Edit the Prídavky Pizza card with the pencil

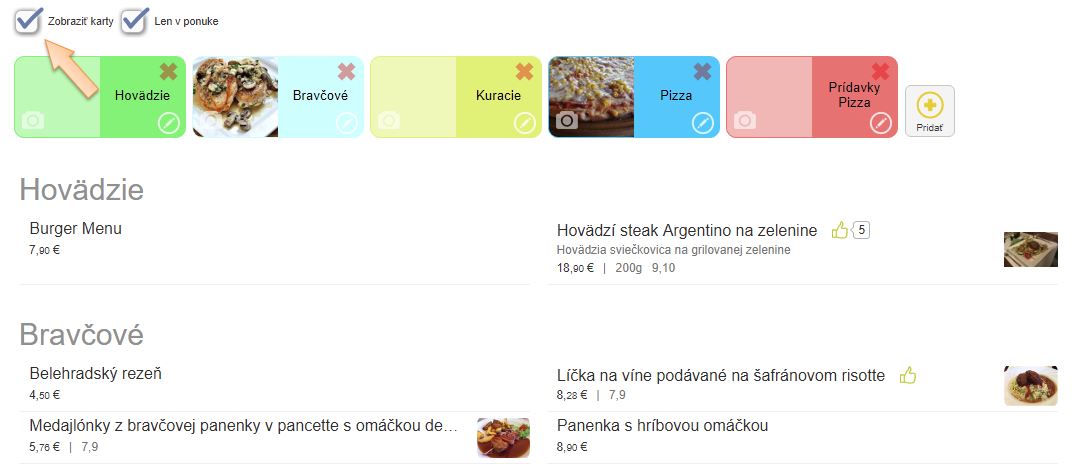click(880, 124)
